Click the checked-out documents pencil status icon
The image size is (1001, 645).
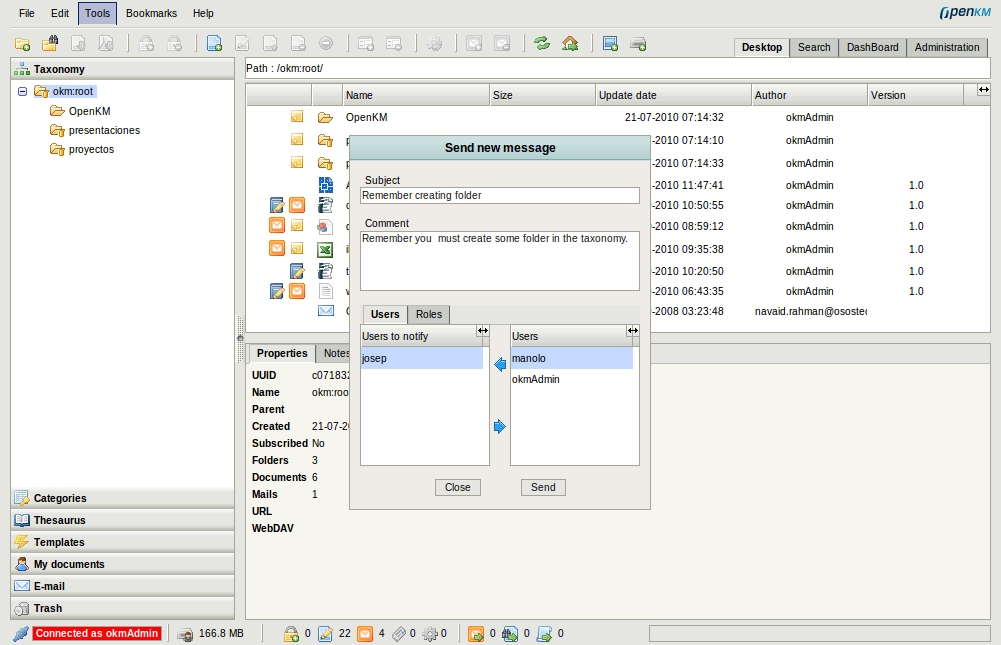coord(326,634)
